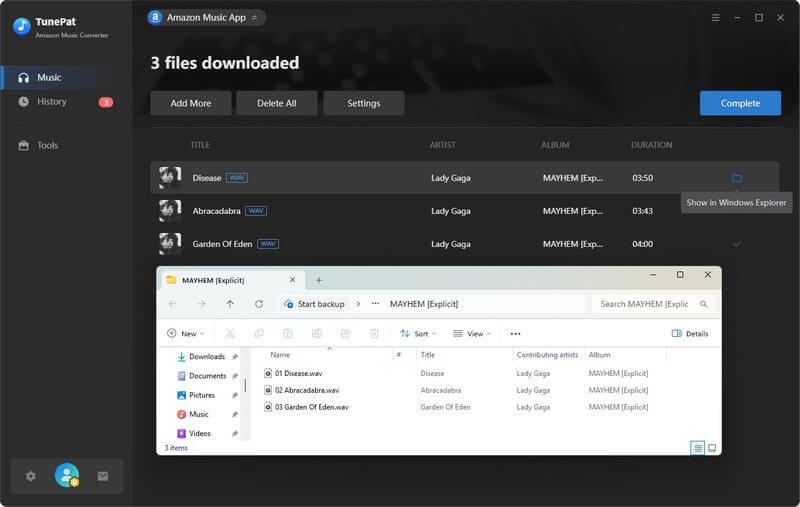Click the Complete button
Viewport: 800px width, 507px height.
pyautogui.click(x=740, y=103)
